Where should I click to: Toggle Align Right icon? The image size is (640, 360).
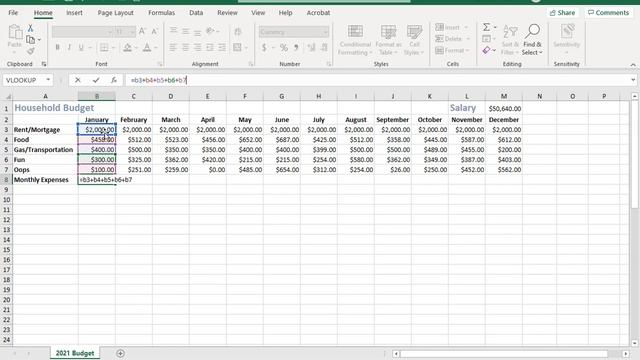pyautogui.click(x=198, y=47)
